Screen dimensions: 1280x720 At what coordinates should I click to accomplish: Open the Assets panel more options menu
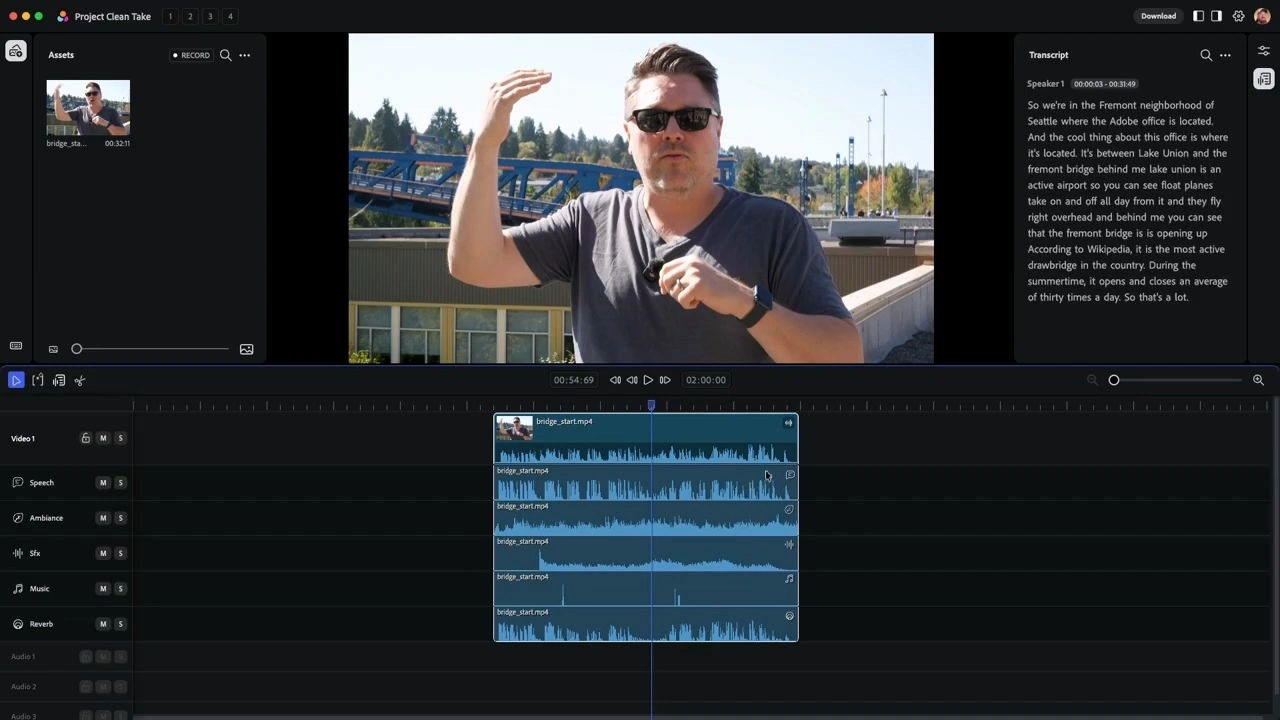coord(245,55)
